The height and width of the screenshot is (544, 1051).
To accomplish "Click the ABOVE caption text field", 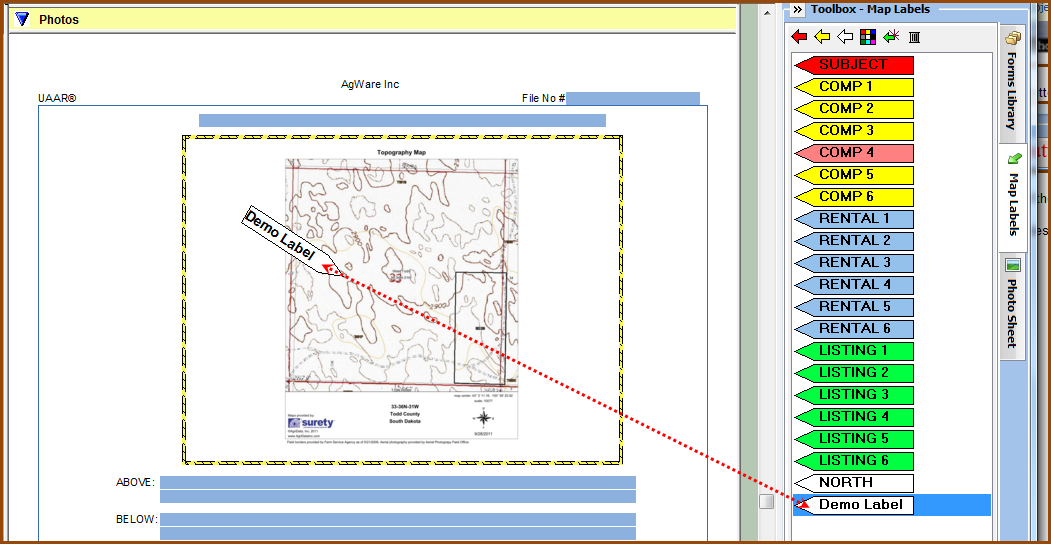I will click(397, 483).
